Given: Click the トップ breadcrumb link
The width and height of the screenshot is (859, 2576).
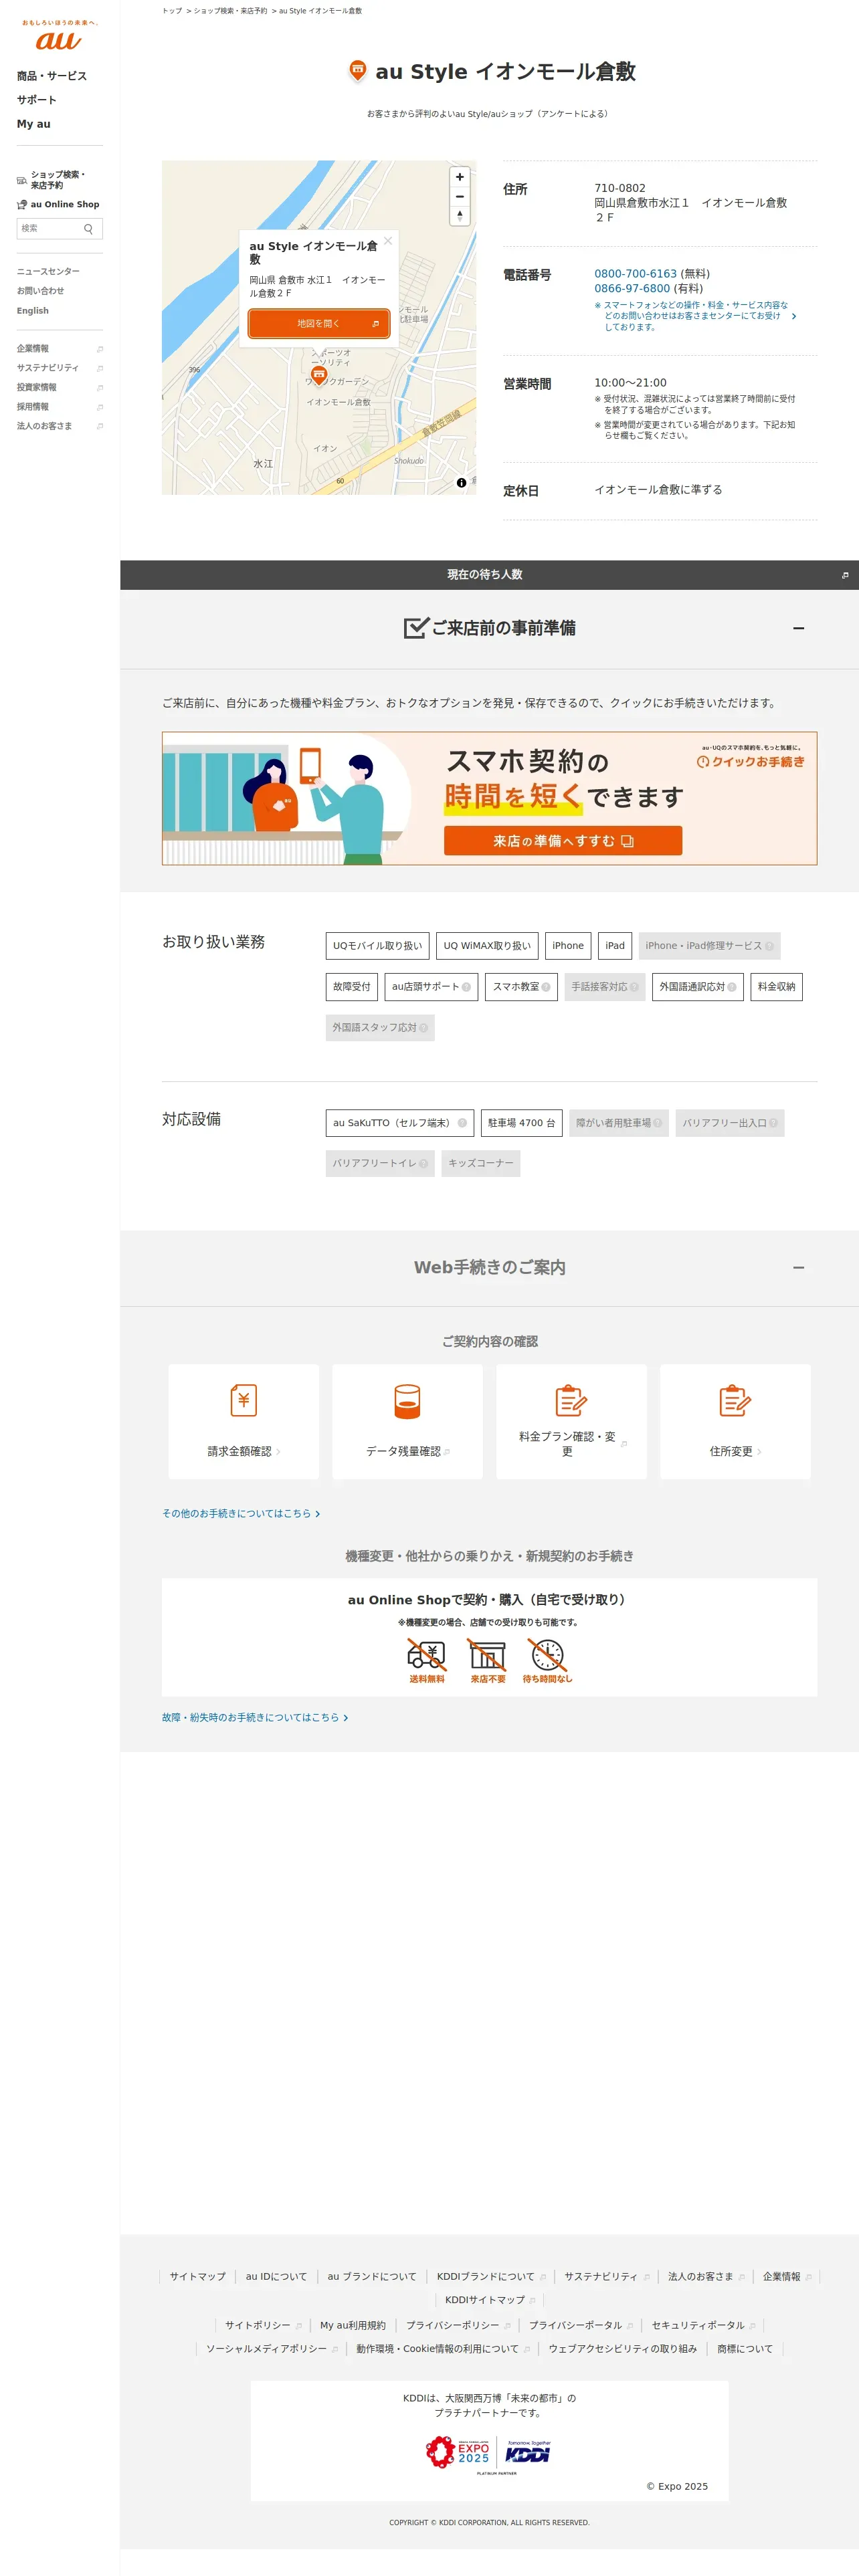Looking at the screenshot, I should click(x=172, y=11).
